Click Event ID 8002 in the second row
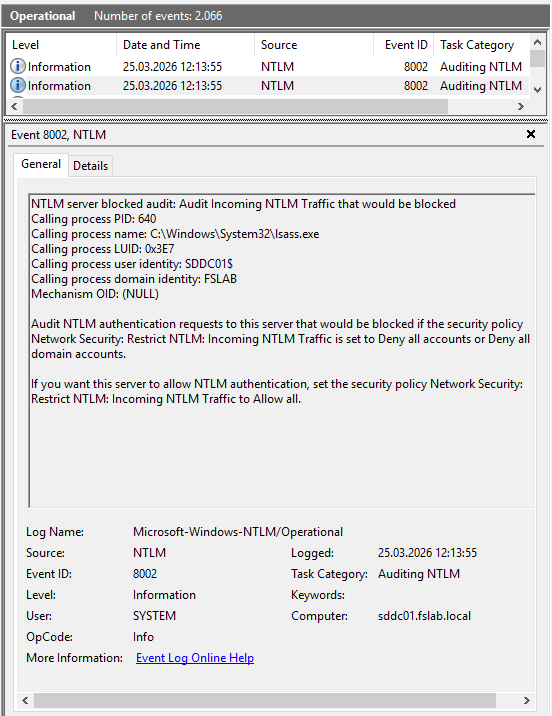This screenshot has width=552, height=716. 416,86
